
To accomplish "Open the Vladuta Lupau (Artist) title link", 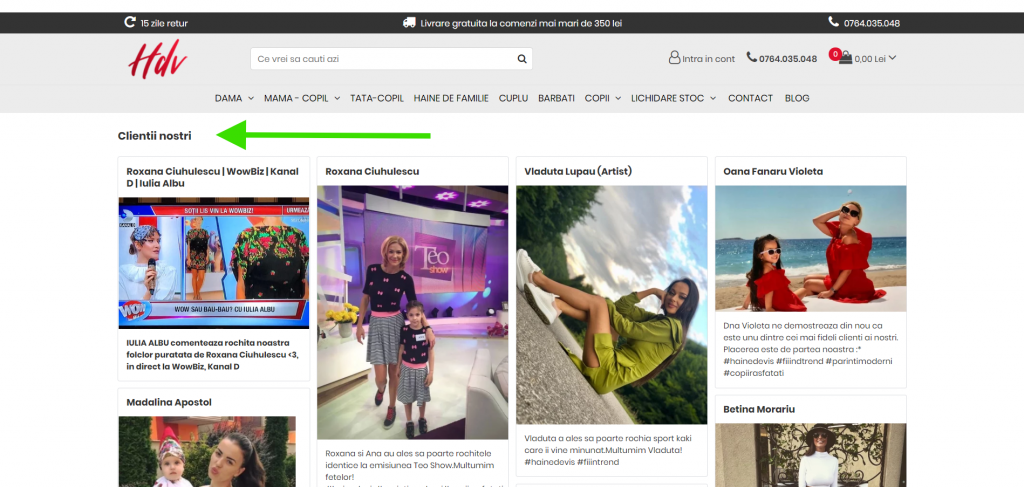I will [x=577, y=171].
